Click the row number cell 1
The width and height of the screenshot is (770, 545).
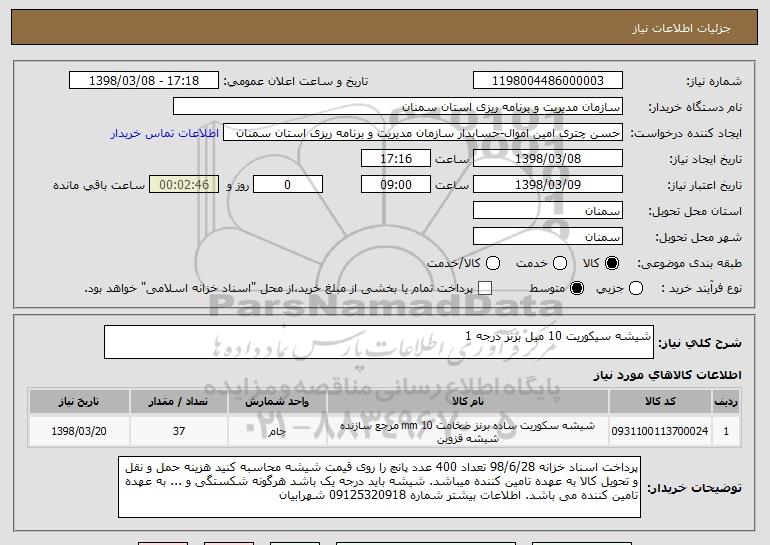(726, 431)
